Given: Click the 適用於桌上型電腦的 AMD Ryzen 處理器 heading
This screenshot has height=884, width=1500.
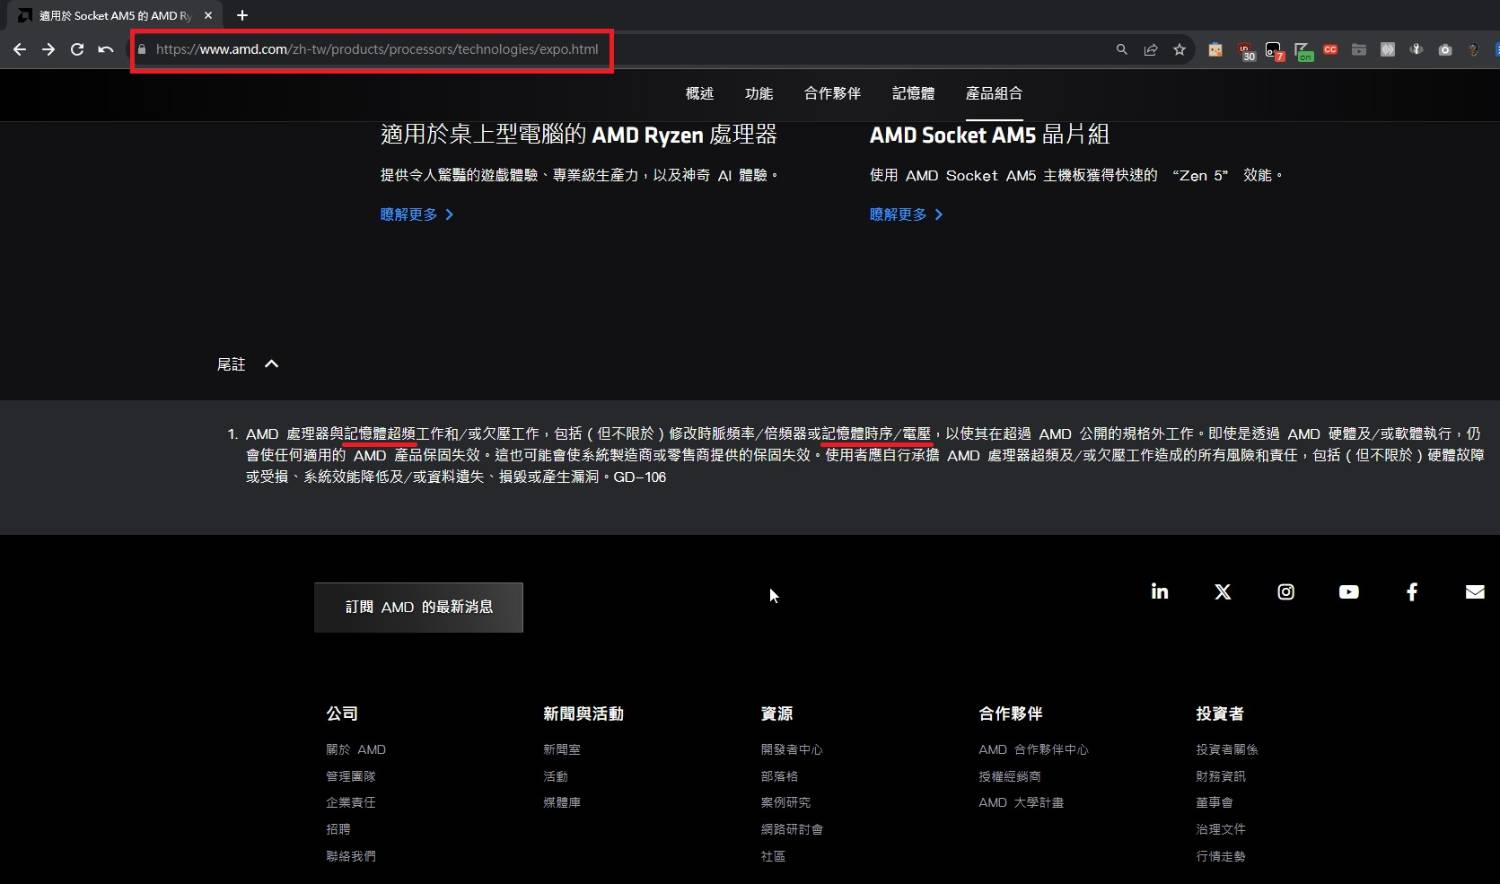Looking at the screenshot, I should 578,134.
